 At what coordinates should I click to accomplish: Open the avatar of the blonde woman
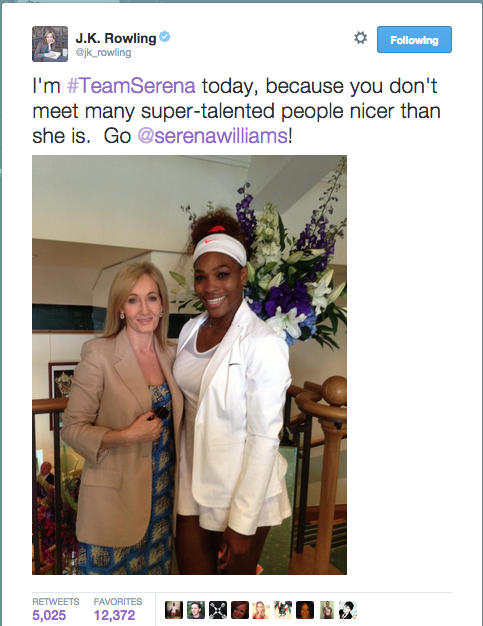coord(261,610)
